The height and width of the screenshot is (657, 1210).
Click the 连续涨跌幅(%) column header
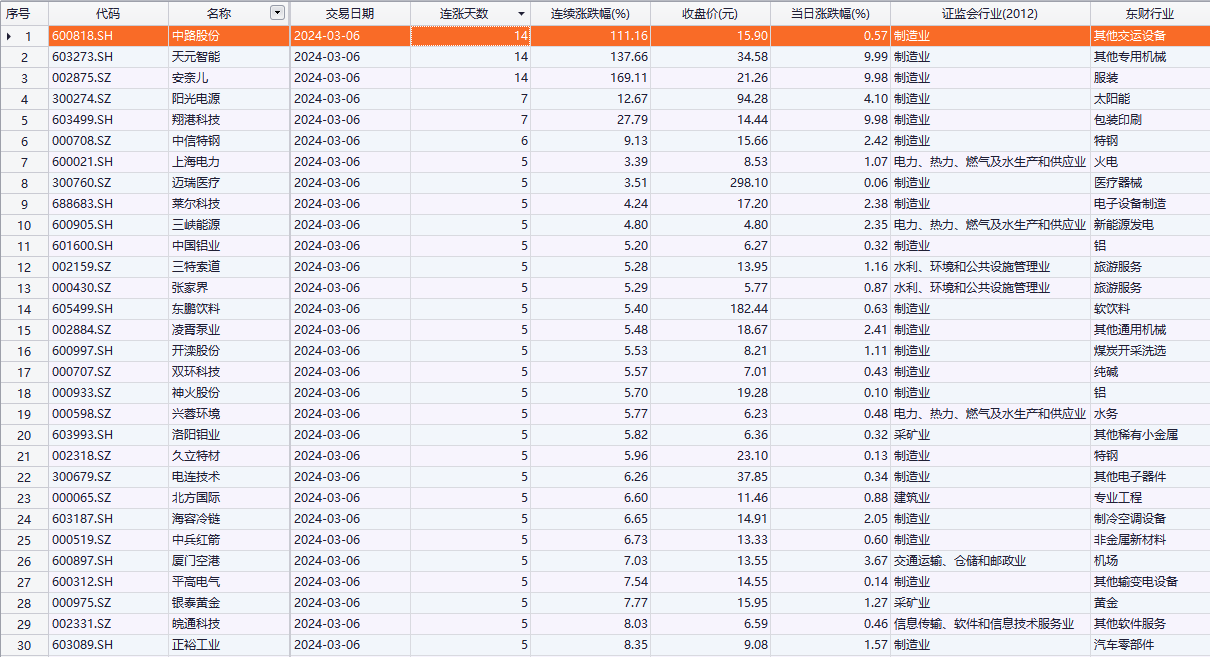pyautogui.click(x=590, y=14)
